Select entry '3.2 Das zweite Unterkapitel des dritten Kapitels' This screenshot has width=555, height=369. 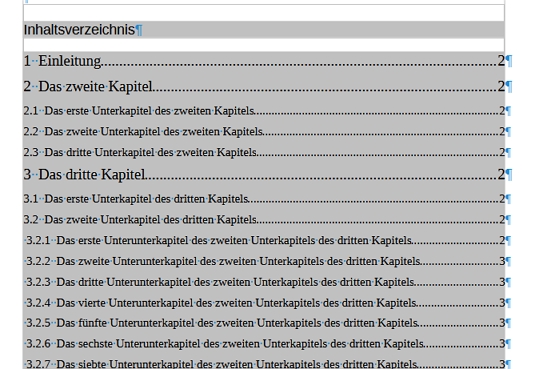click(264, 219)
